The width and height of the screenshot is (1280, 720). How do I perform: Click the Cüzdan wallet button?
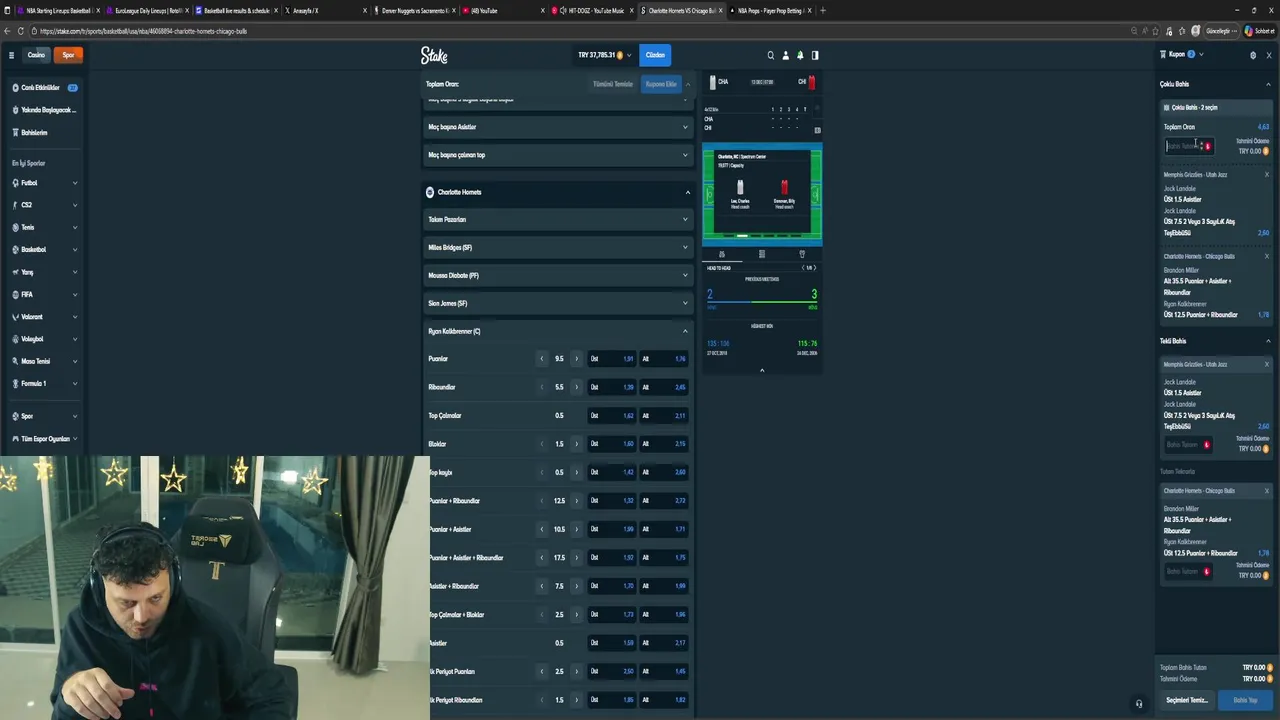[655, 55]
